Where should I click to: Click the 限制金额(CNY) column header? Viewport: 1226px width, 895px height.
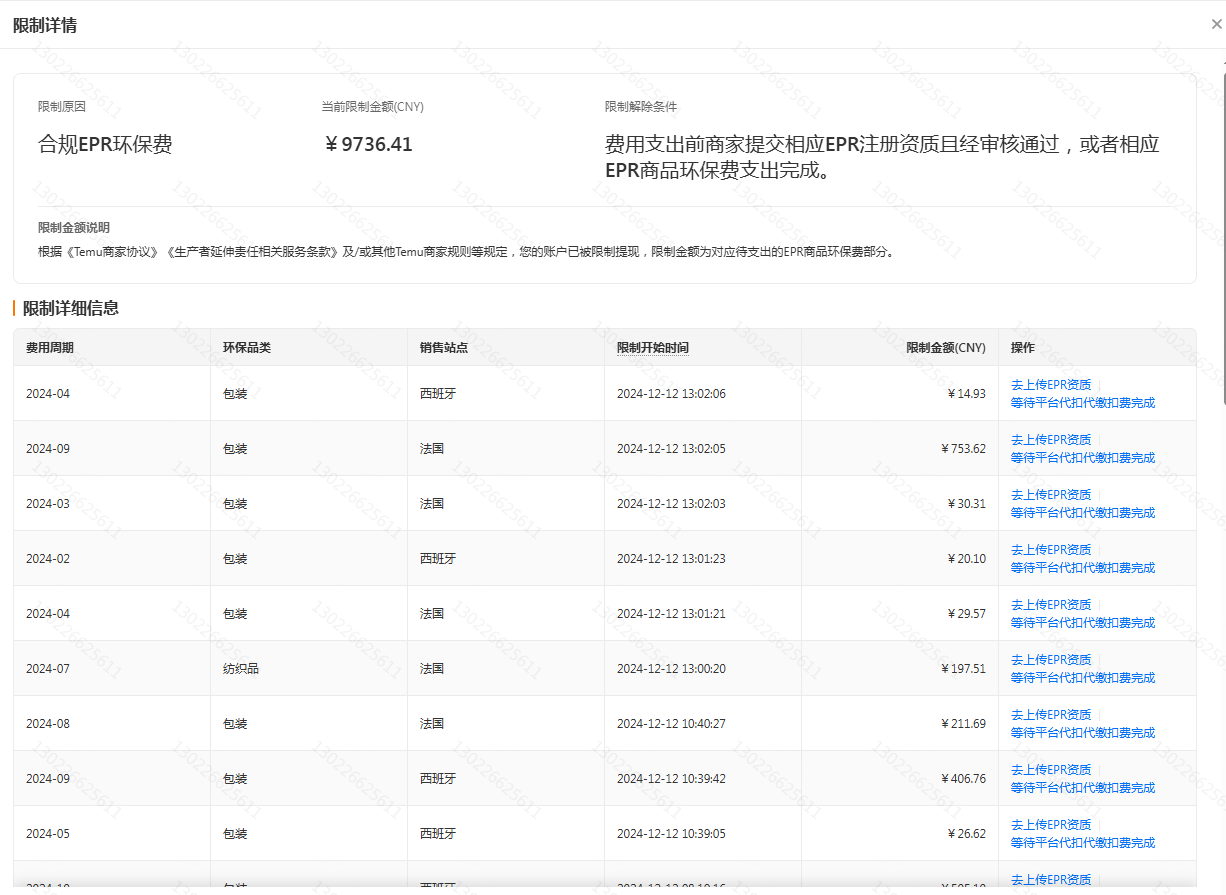coord(946,348)
